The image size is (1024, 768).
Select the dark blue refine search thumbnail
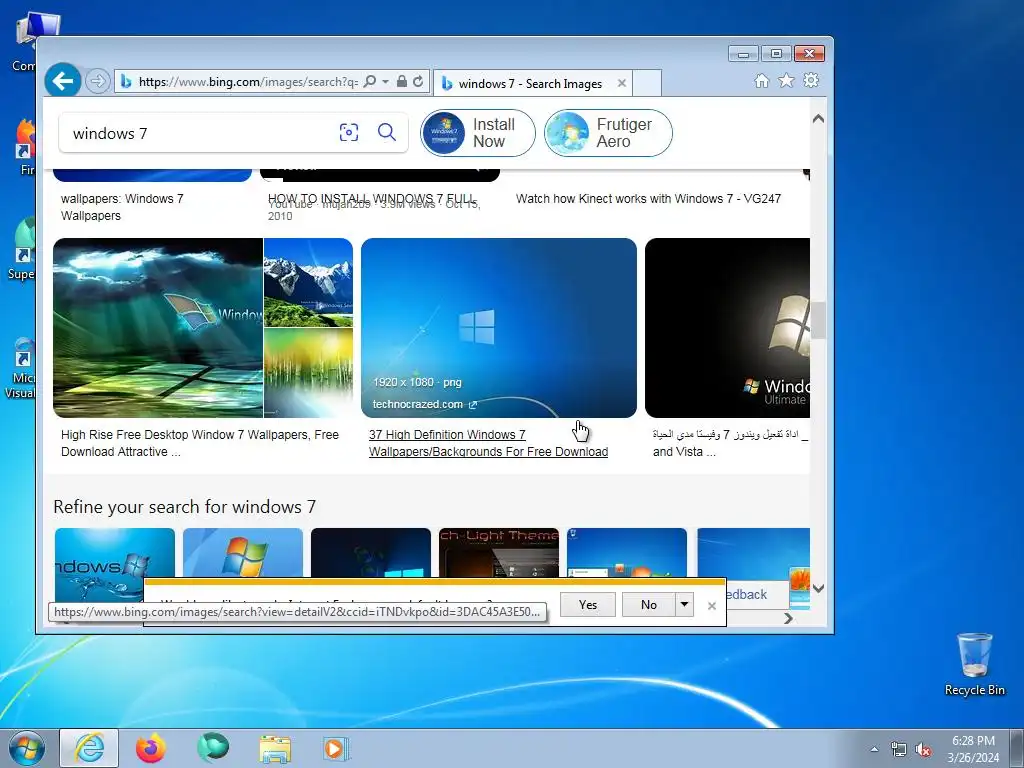coord(371,552)
